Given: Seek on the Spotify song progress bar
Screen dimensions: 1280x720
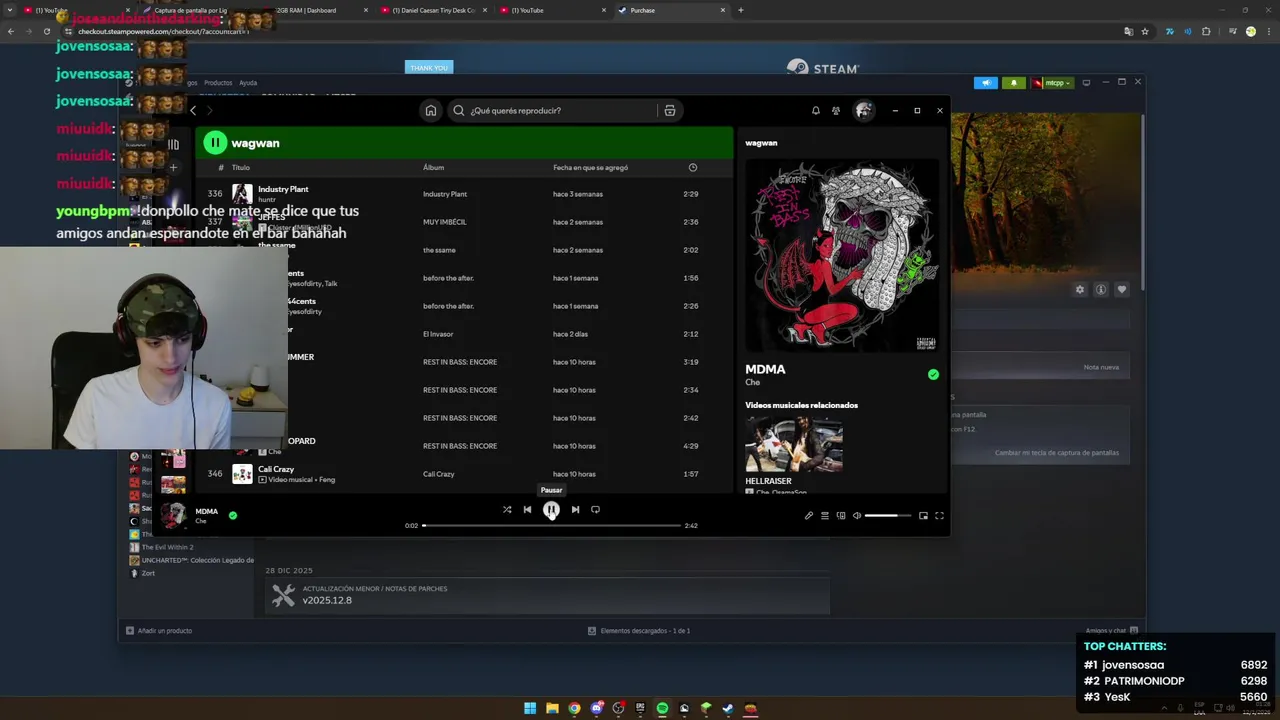Looking at the screenshot, I should [x=551, y=525].
